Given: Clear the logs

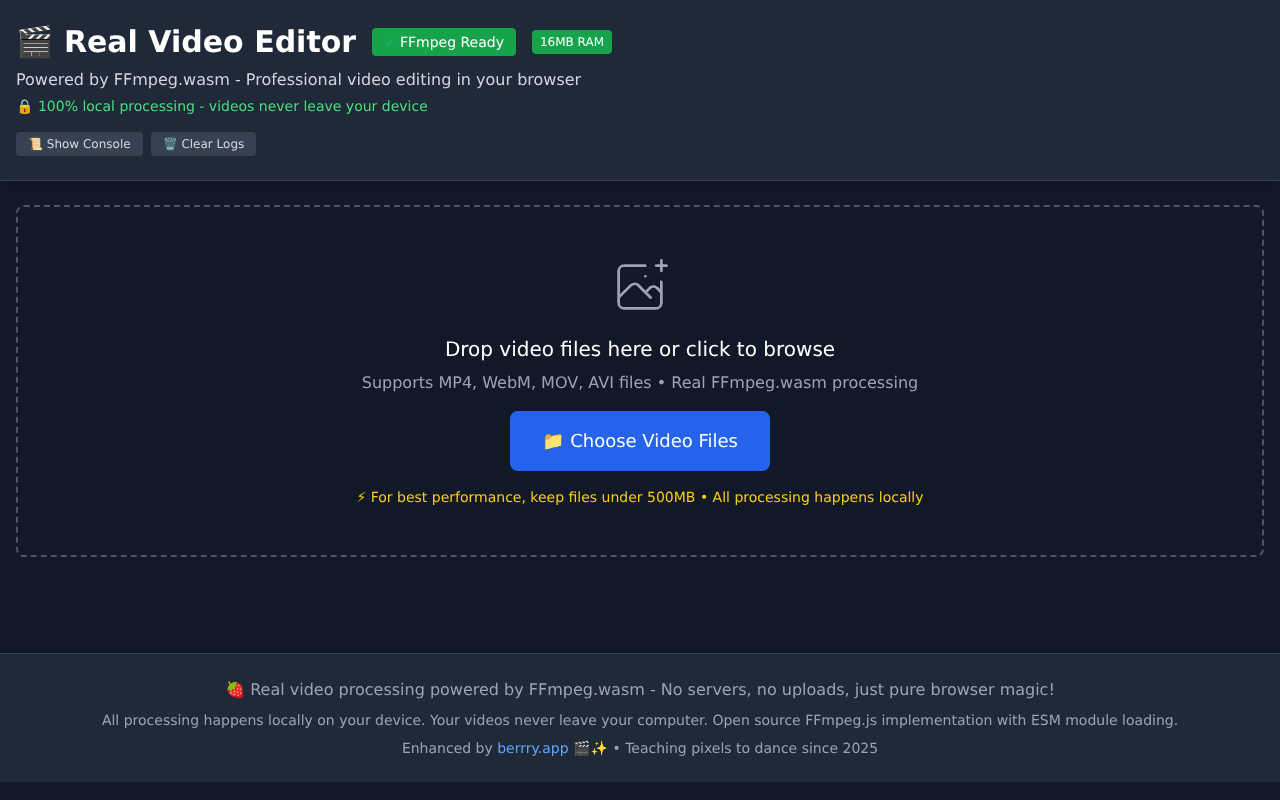Looking at the screenshot, I should tap(203, 144).
